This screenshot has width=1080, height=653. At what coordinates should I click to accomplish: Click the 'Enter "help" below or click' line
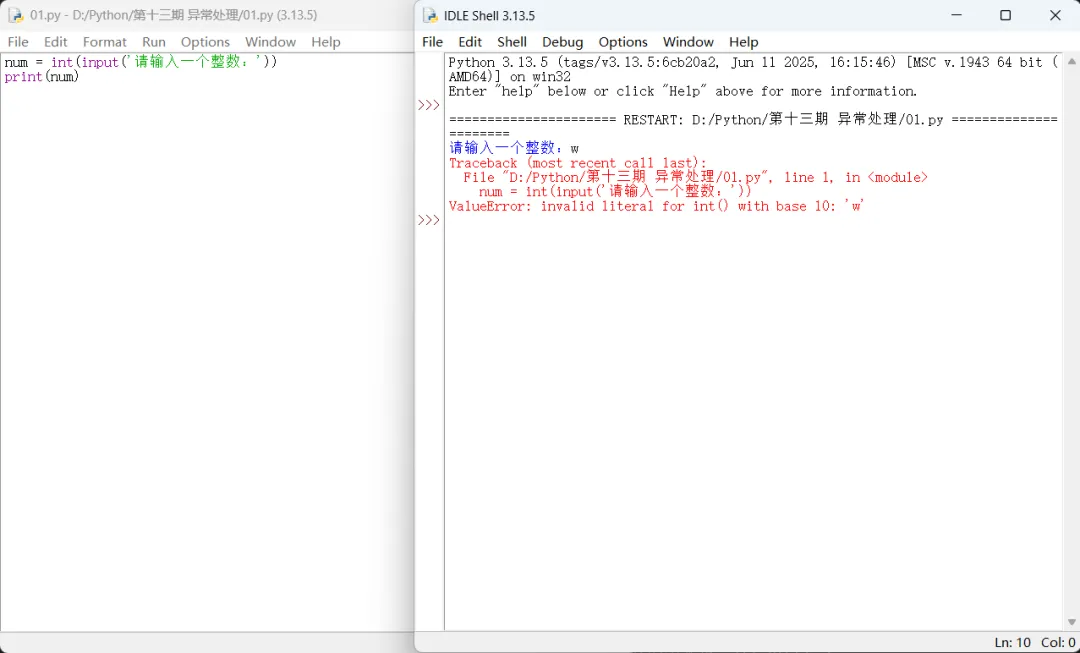coord(683,91)
